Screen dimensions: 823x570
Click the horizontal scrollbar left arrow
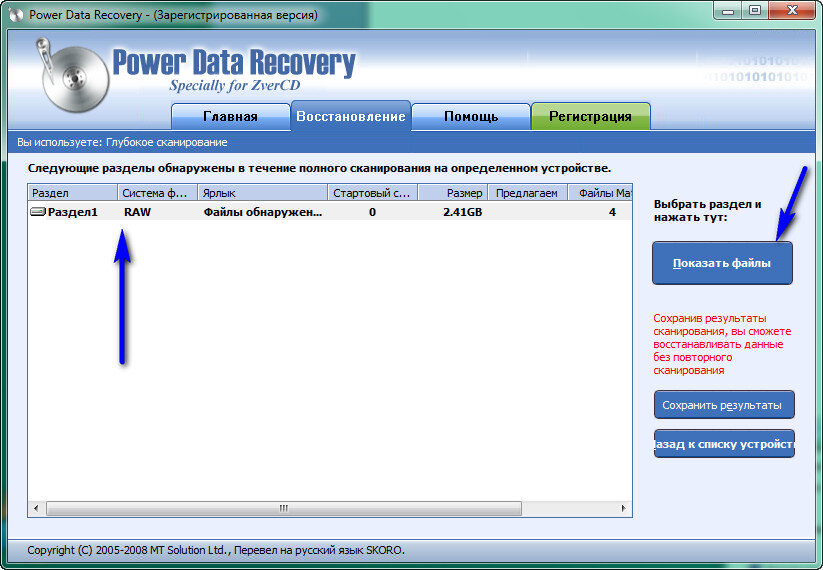[x=36, y=508]
